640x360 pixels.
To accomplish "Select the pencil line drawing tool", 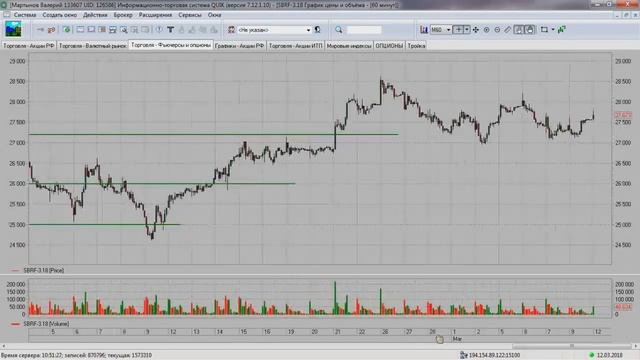I will coord(507,30).
